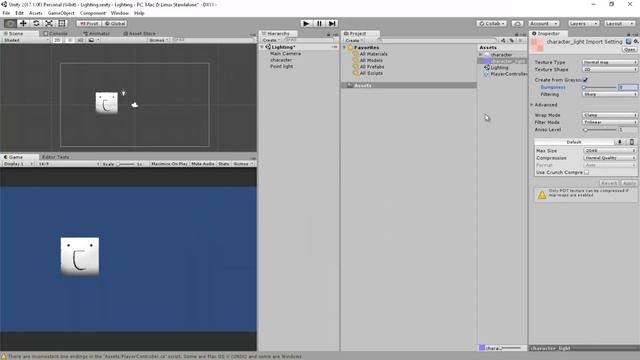The image size is (640, 360).
Task: Toggle the Pivot handle position button
Action: [x=89, y=24]
